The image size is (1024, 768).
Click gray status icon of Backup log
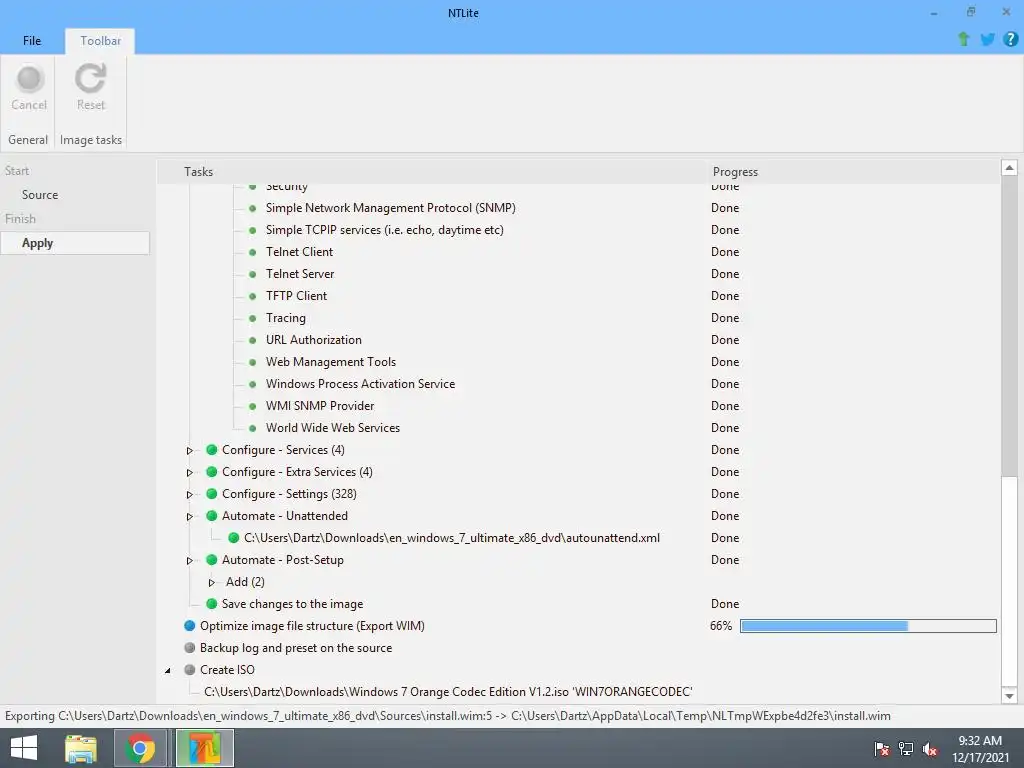coord(189,648)
